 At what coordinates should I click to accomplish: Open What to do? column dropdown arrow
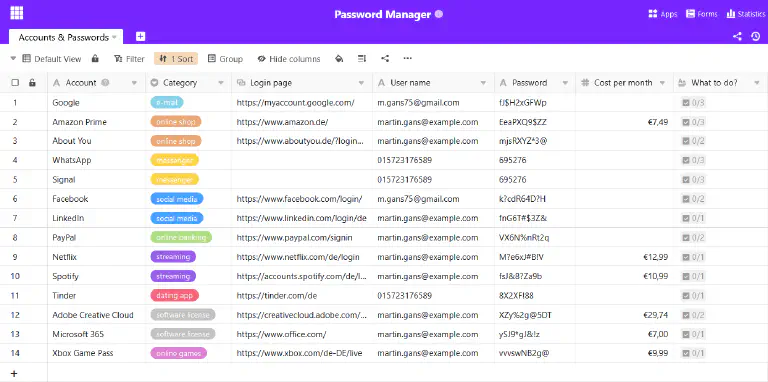tap(757, 83)
